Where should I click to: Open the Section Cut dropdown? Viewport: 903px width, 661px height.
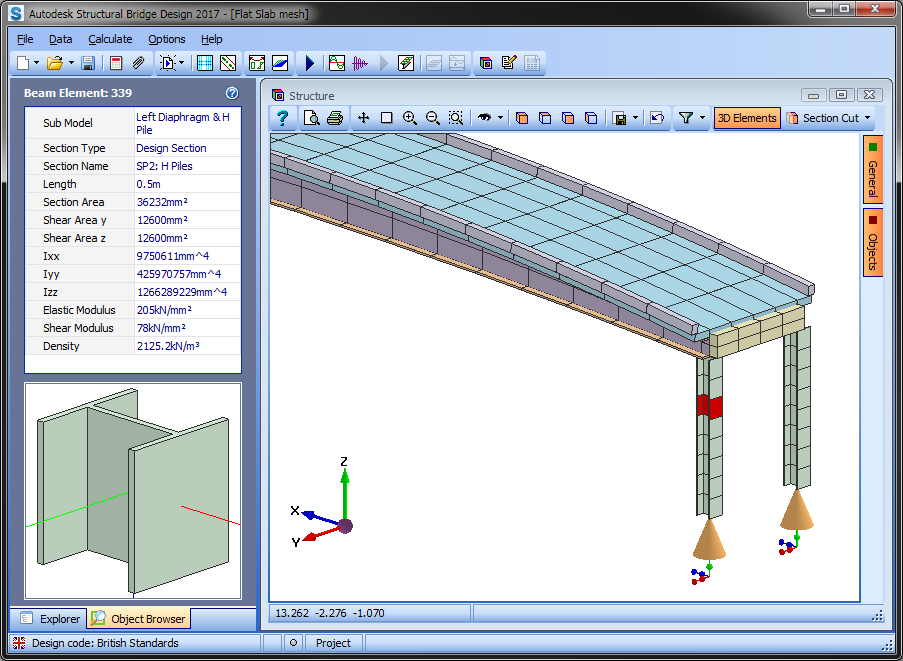click(829, 118)
